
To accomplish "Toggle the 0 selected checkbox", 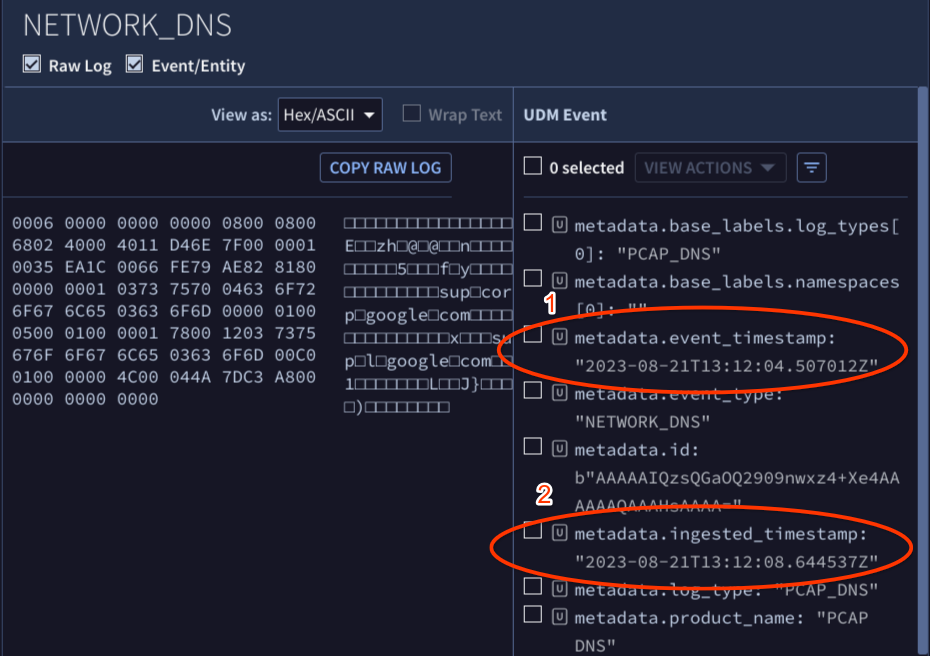I will pyautogui.click(x=532, y=166).
